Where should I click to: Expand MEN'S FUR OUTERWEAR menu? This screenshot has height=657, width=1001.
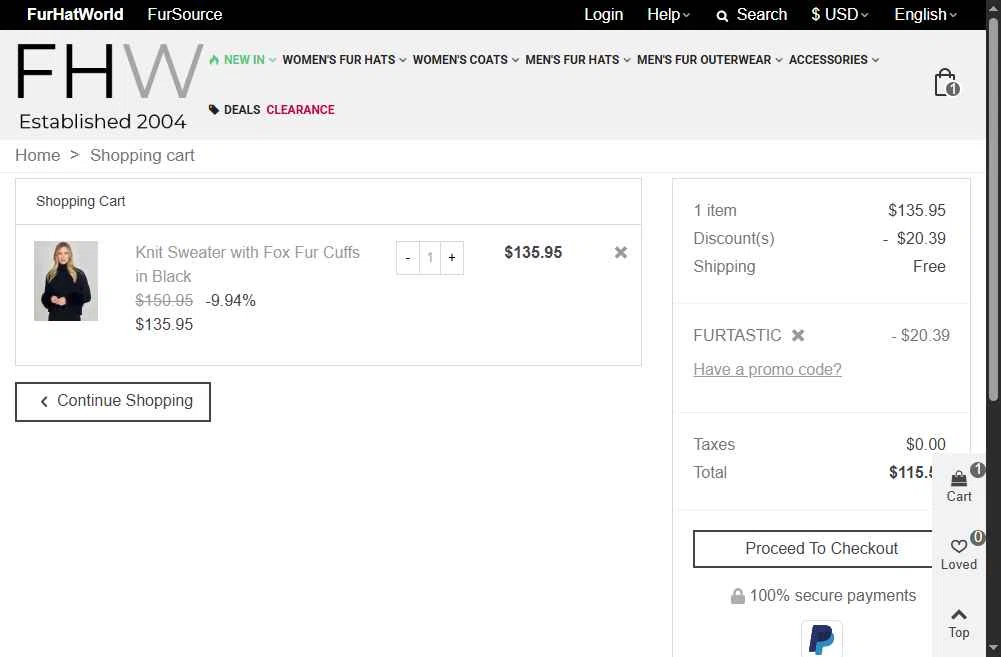[x=709, y=59]
